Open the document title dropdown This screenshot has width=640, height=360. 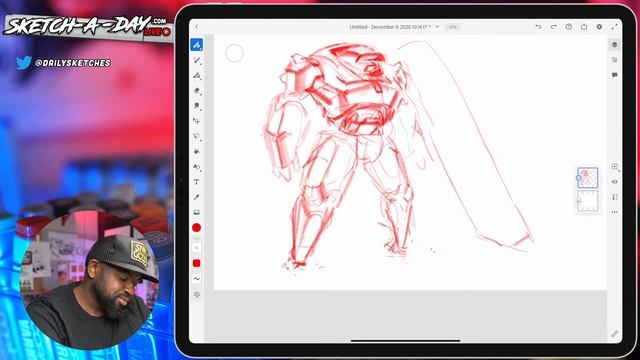tap(437, 27)
